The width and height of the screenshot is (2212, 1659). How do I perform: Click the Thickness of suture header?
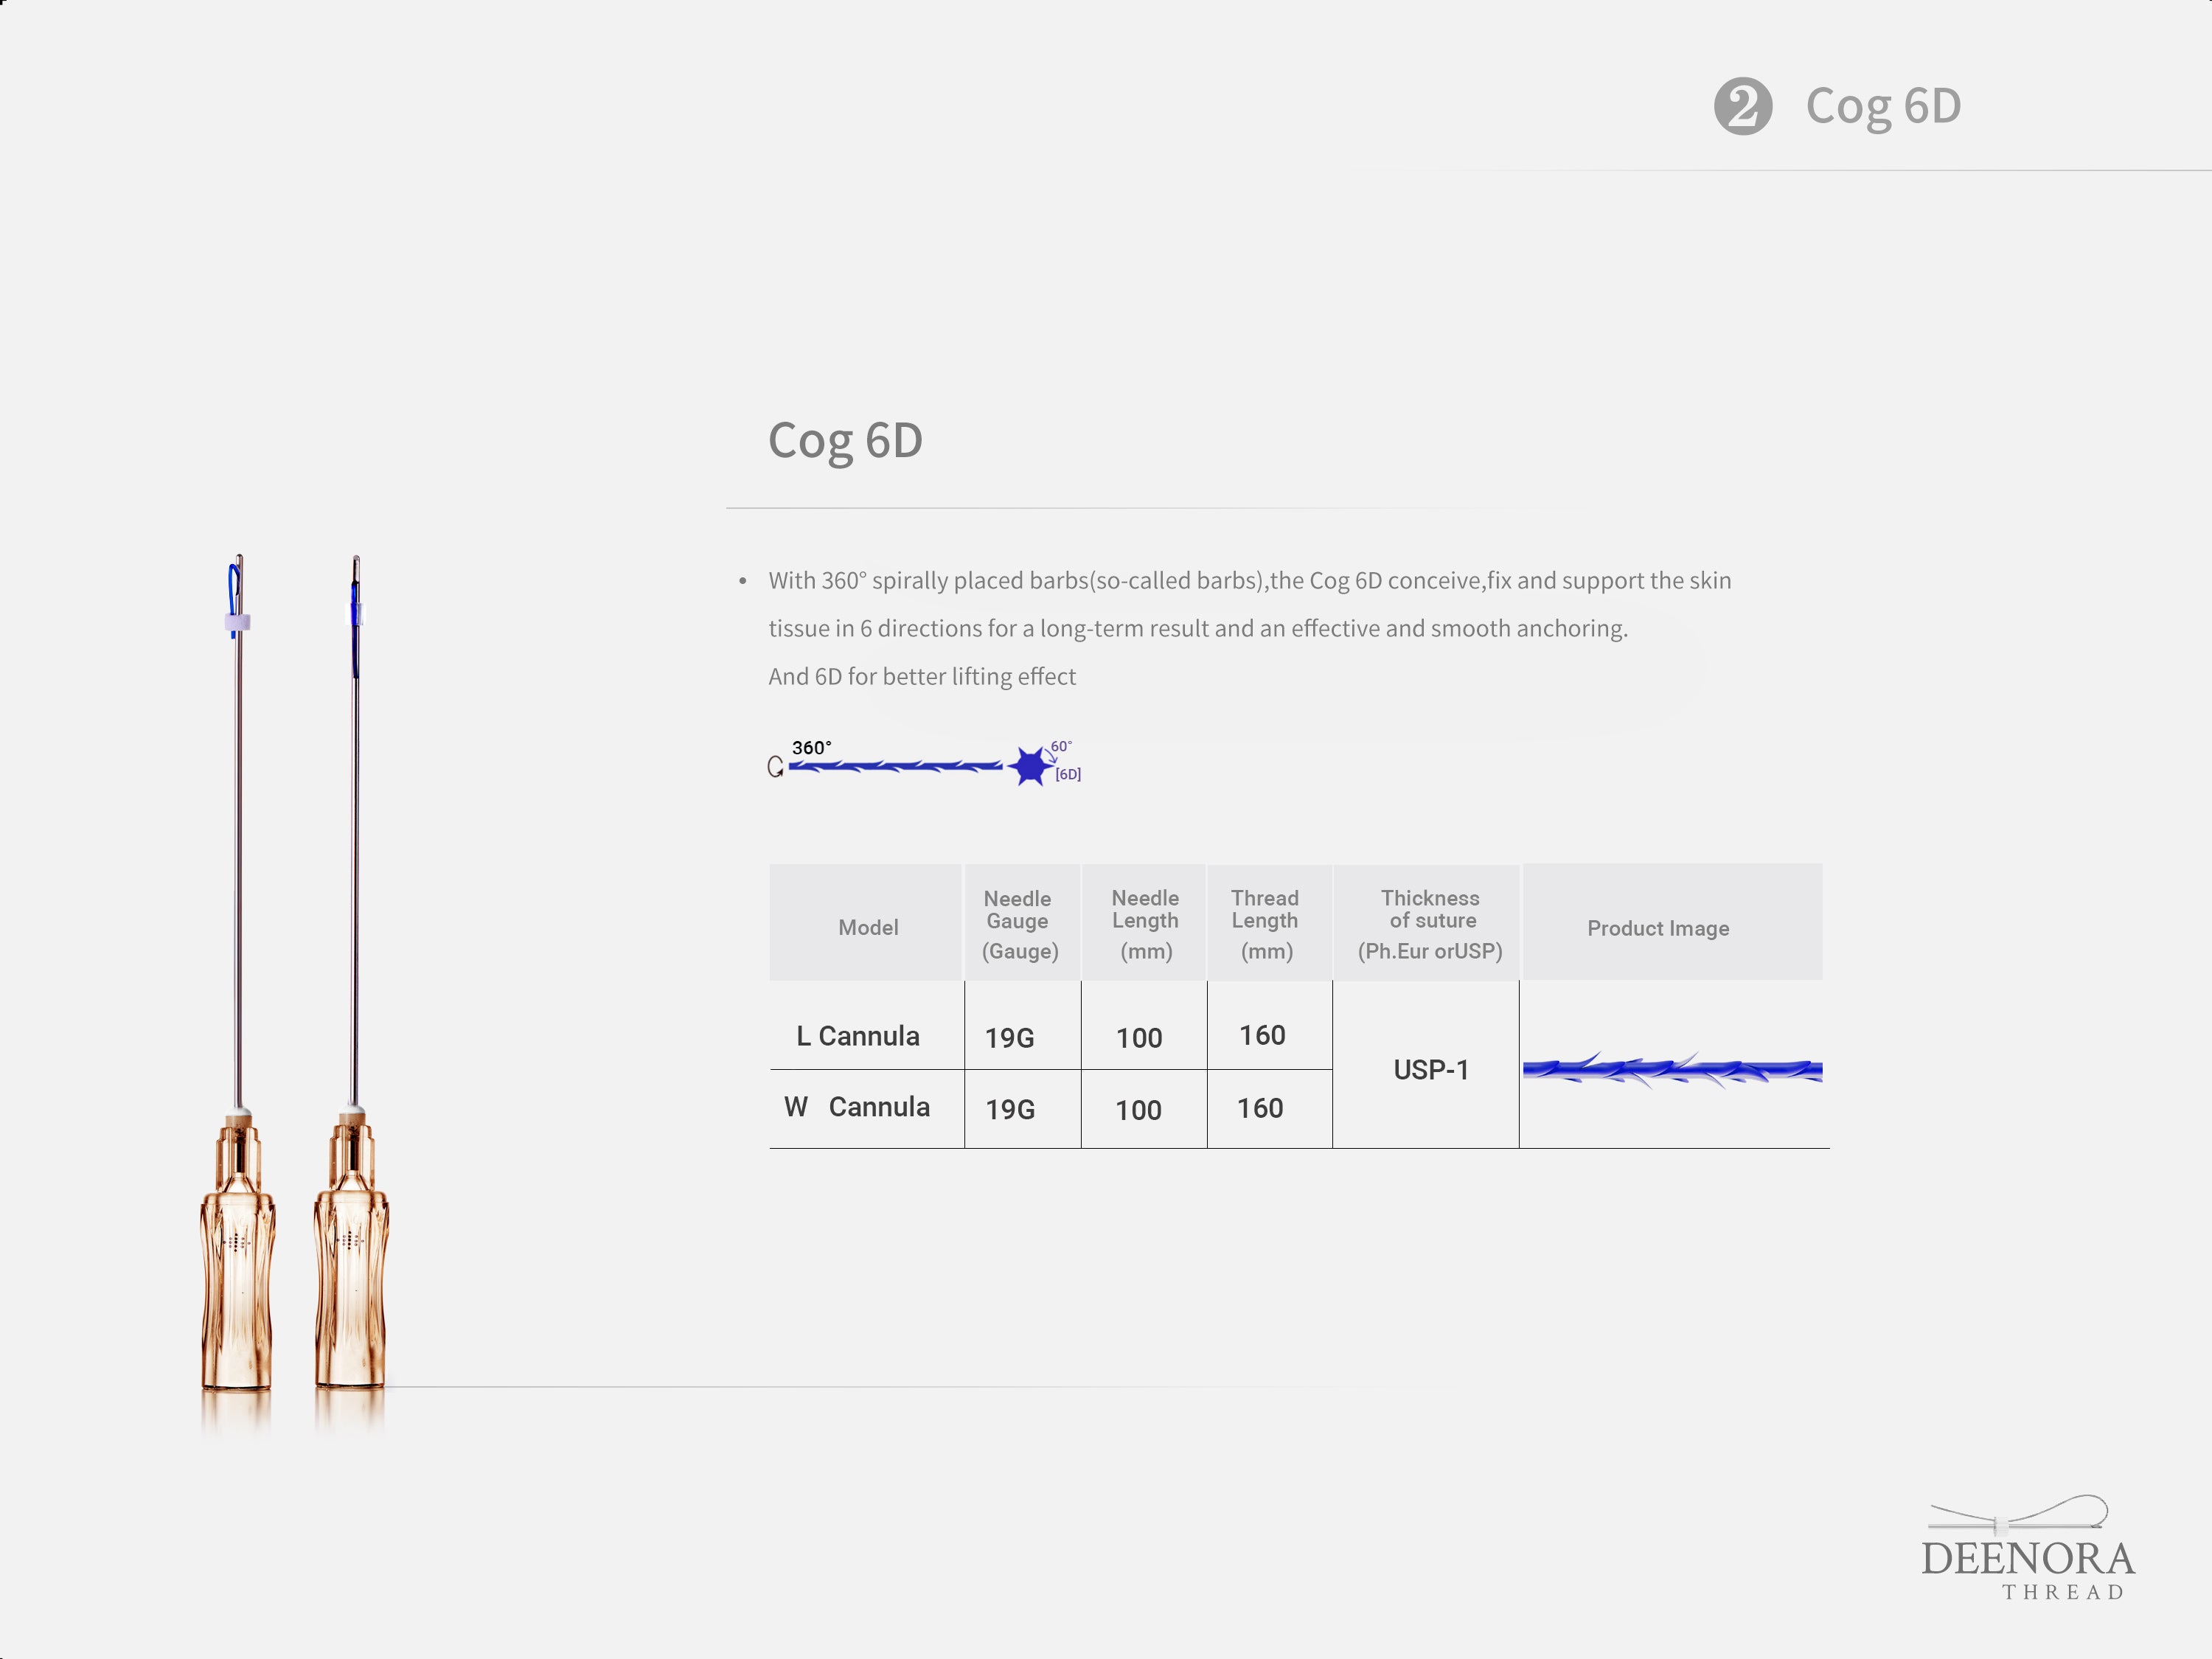[x=1430, y=924]
